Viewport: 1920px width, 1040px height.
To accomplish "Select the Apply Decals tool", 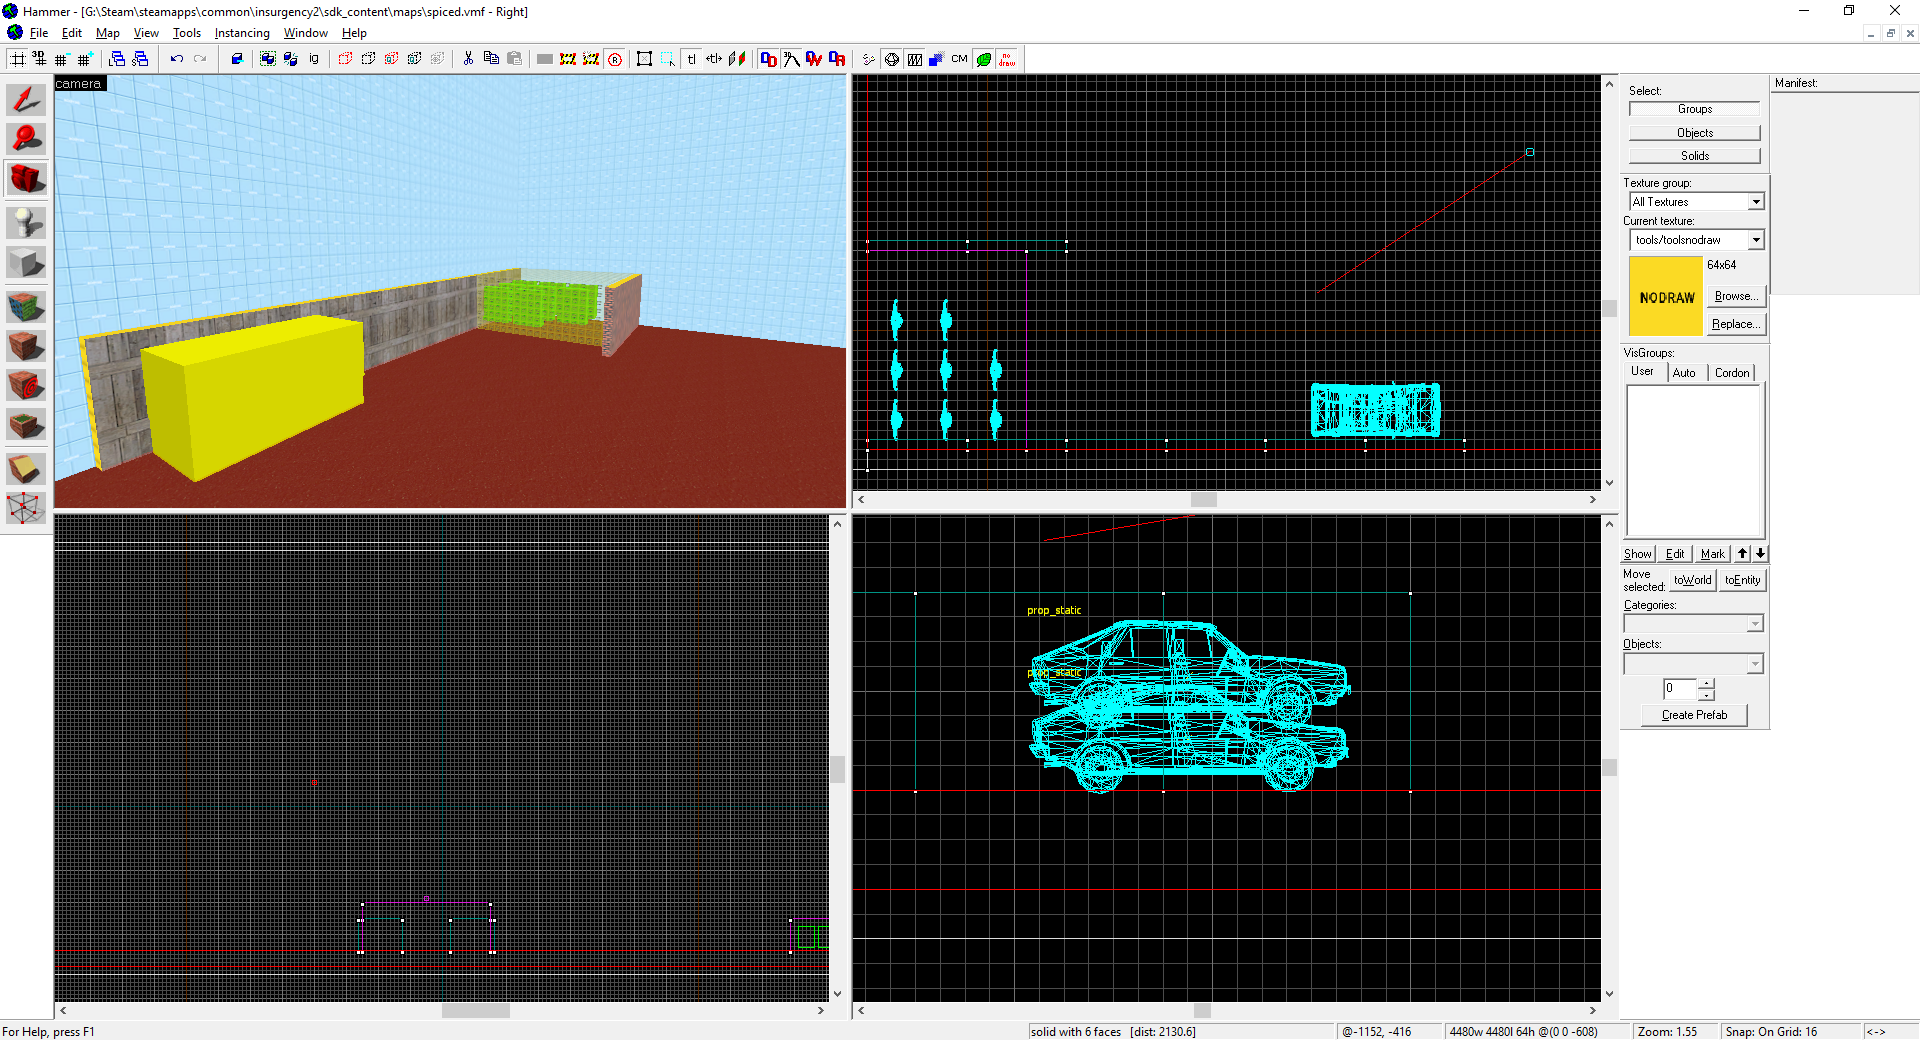I will click(26, 385).
